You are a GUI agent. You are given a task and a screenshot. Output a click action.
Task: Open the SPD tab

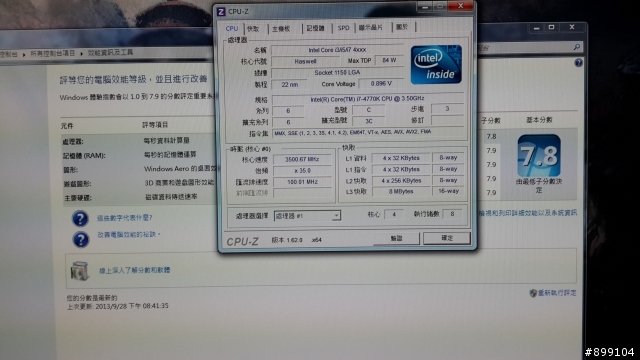[x=343, y=28]
